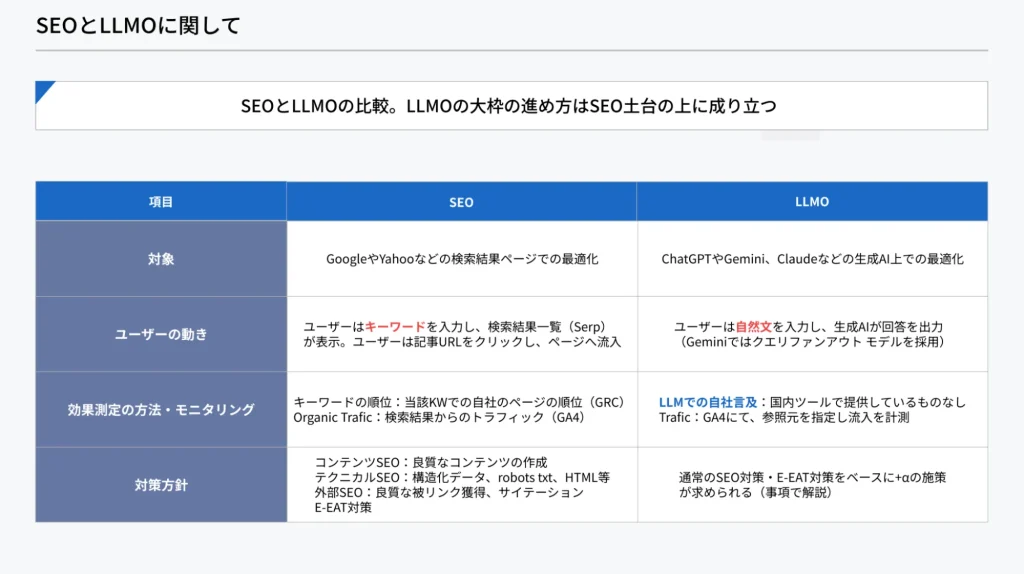The image size is (1024, 574).
Task: Select the "ユーザーの動き" row label
Action: coord(161,334)
